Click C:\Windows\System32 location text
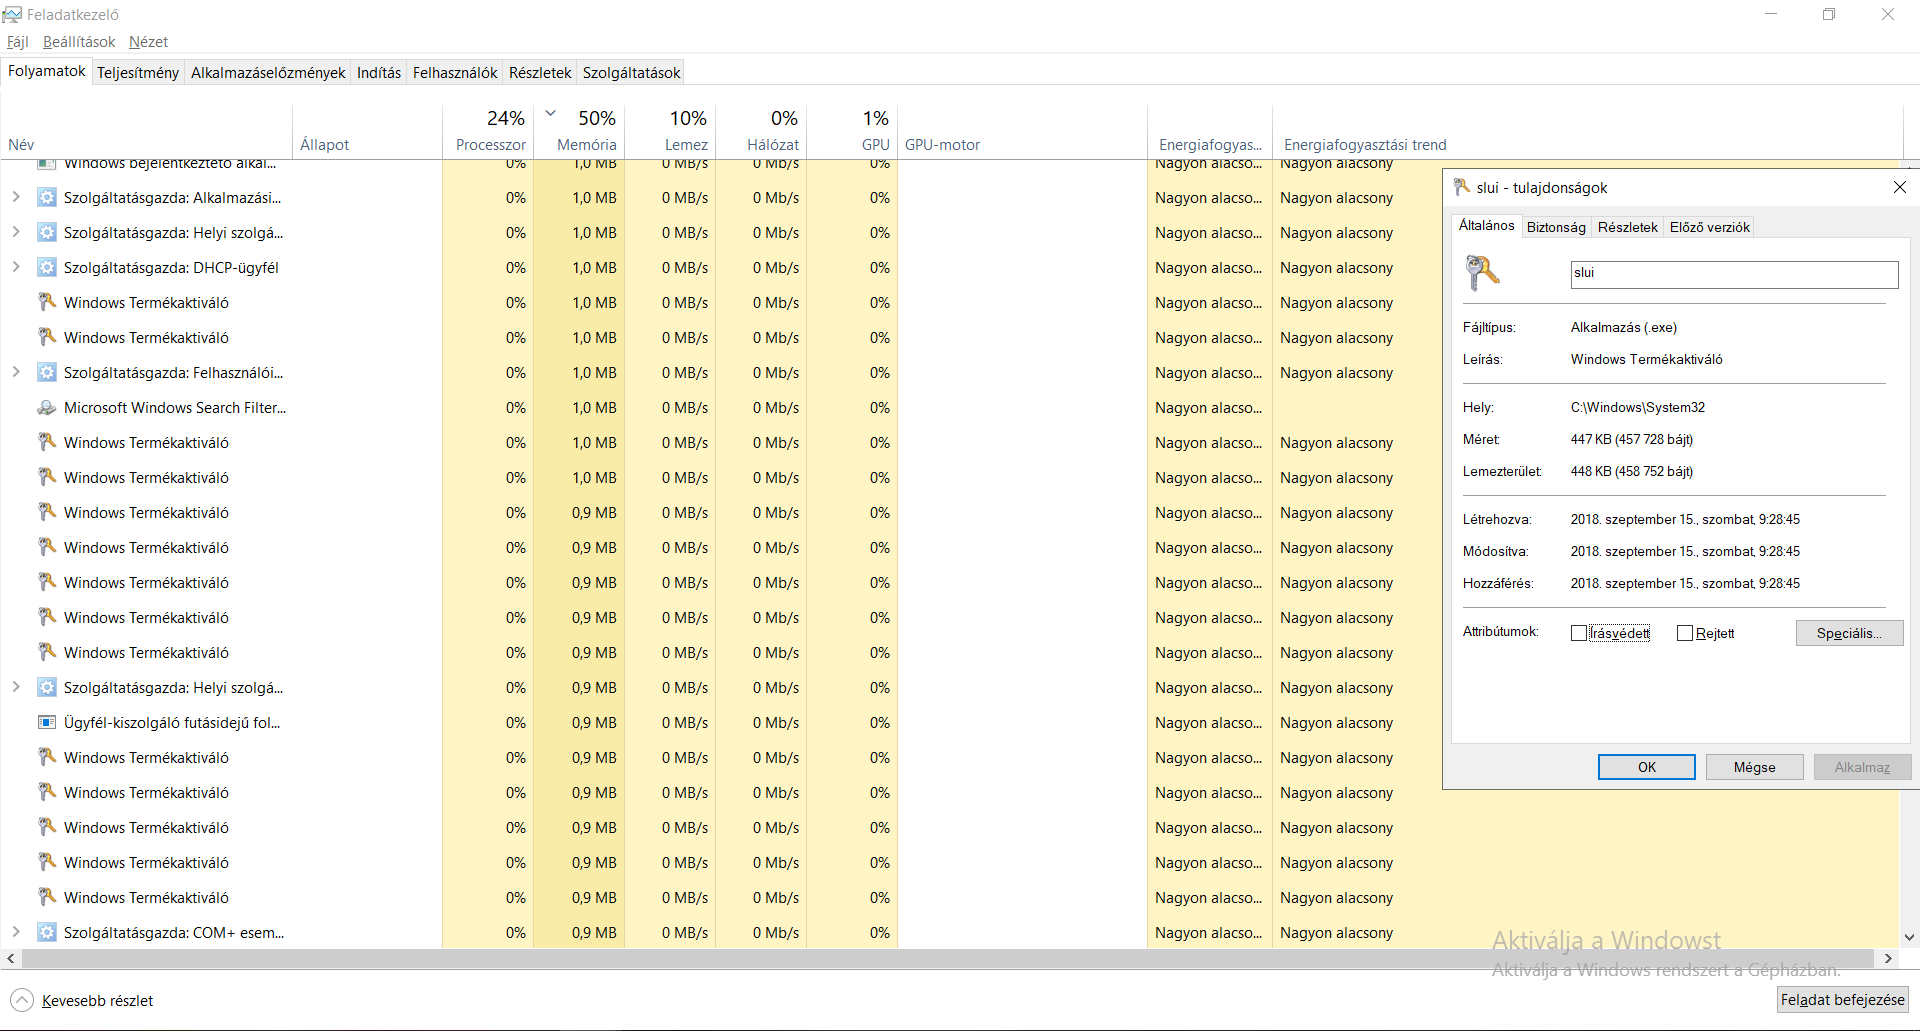 tap(1638, 407)
